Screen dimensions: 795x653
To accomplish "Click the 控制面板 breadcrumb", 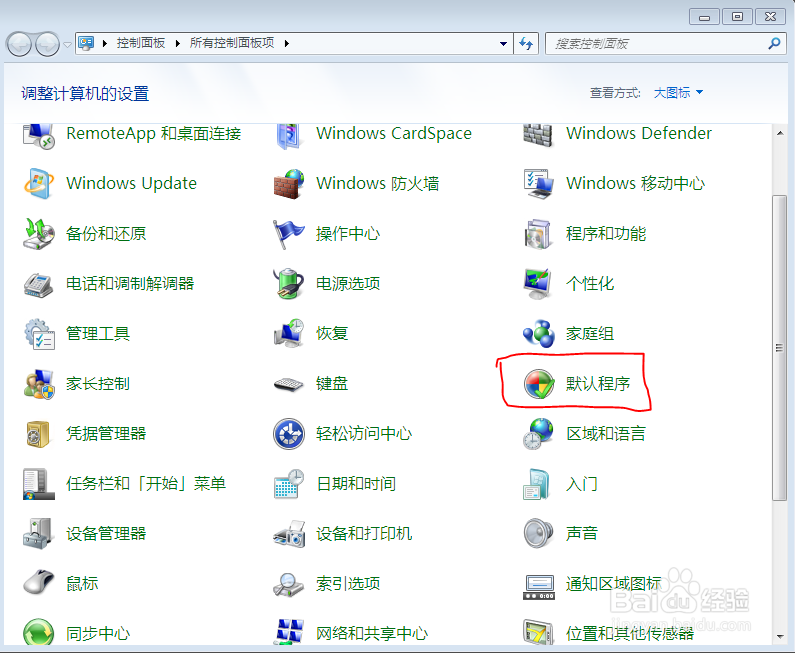I will pyautogui.click(x=141, y=43).
